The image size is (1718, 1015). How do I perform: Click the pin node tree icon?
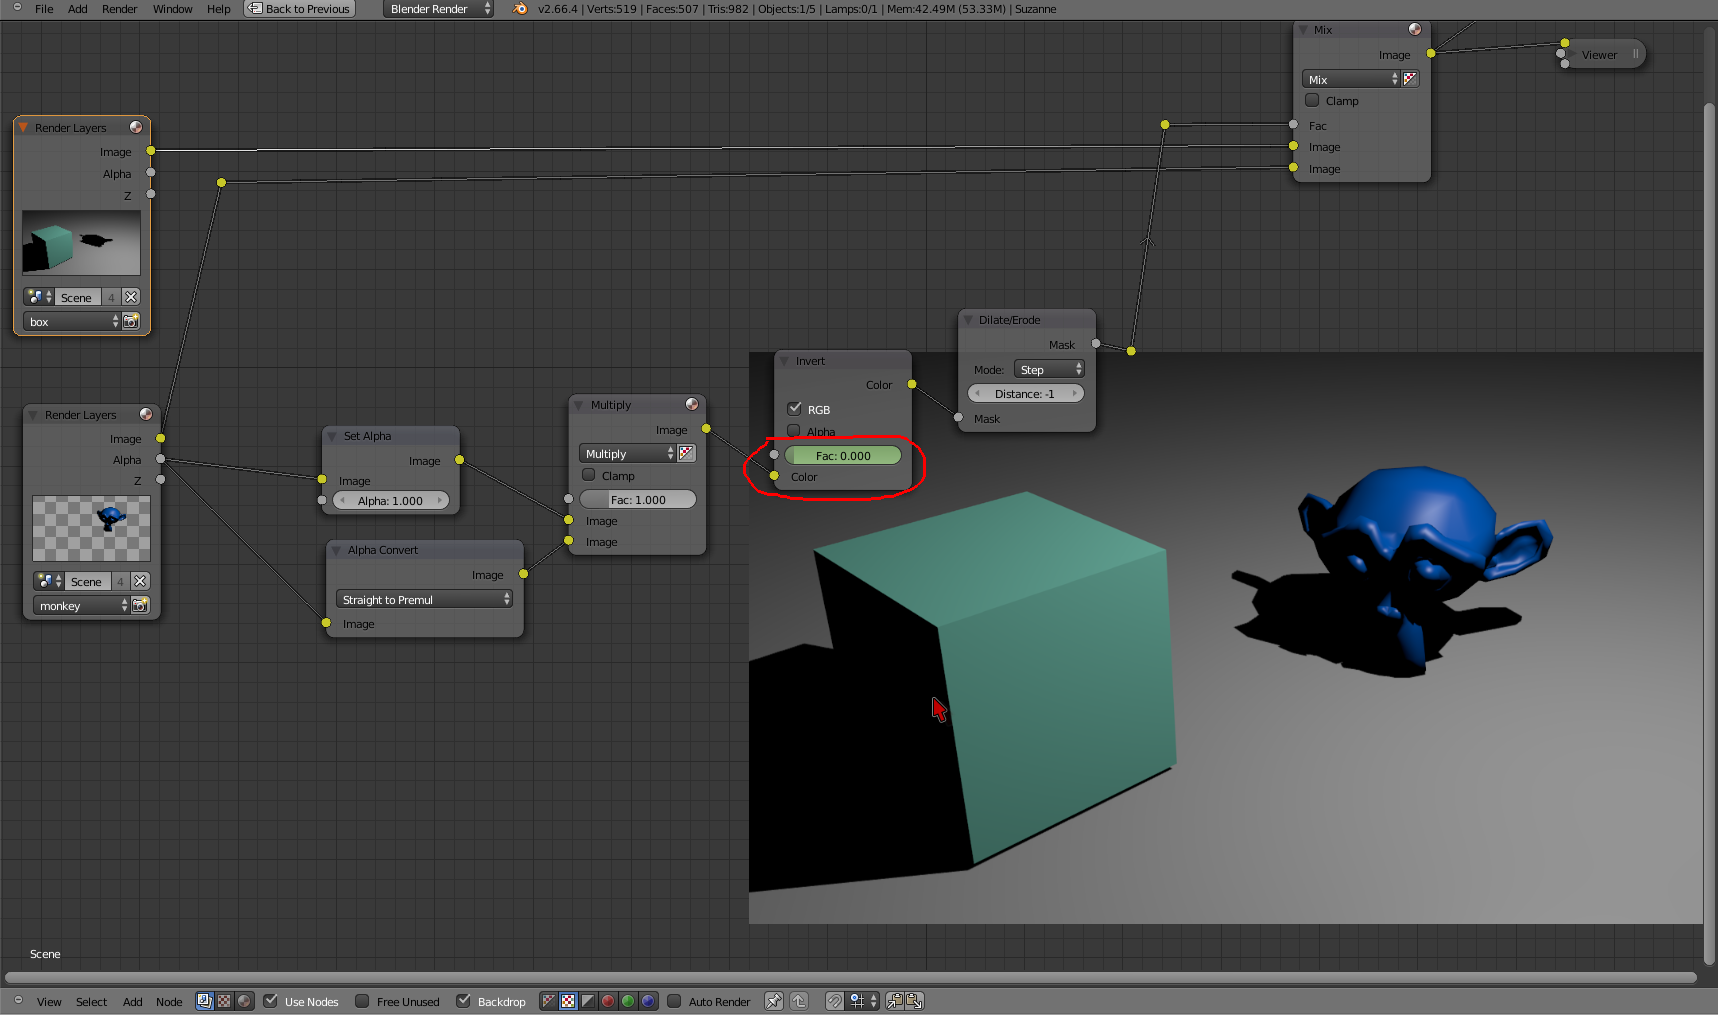[x=774, y=1001]
